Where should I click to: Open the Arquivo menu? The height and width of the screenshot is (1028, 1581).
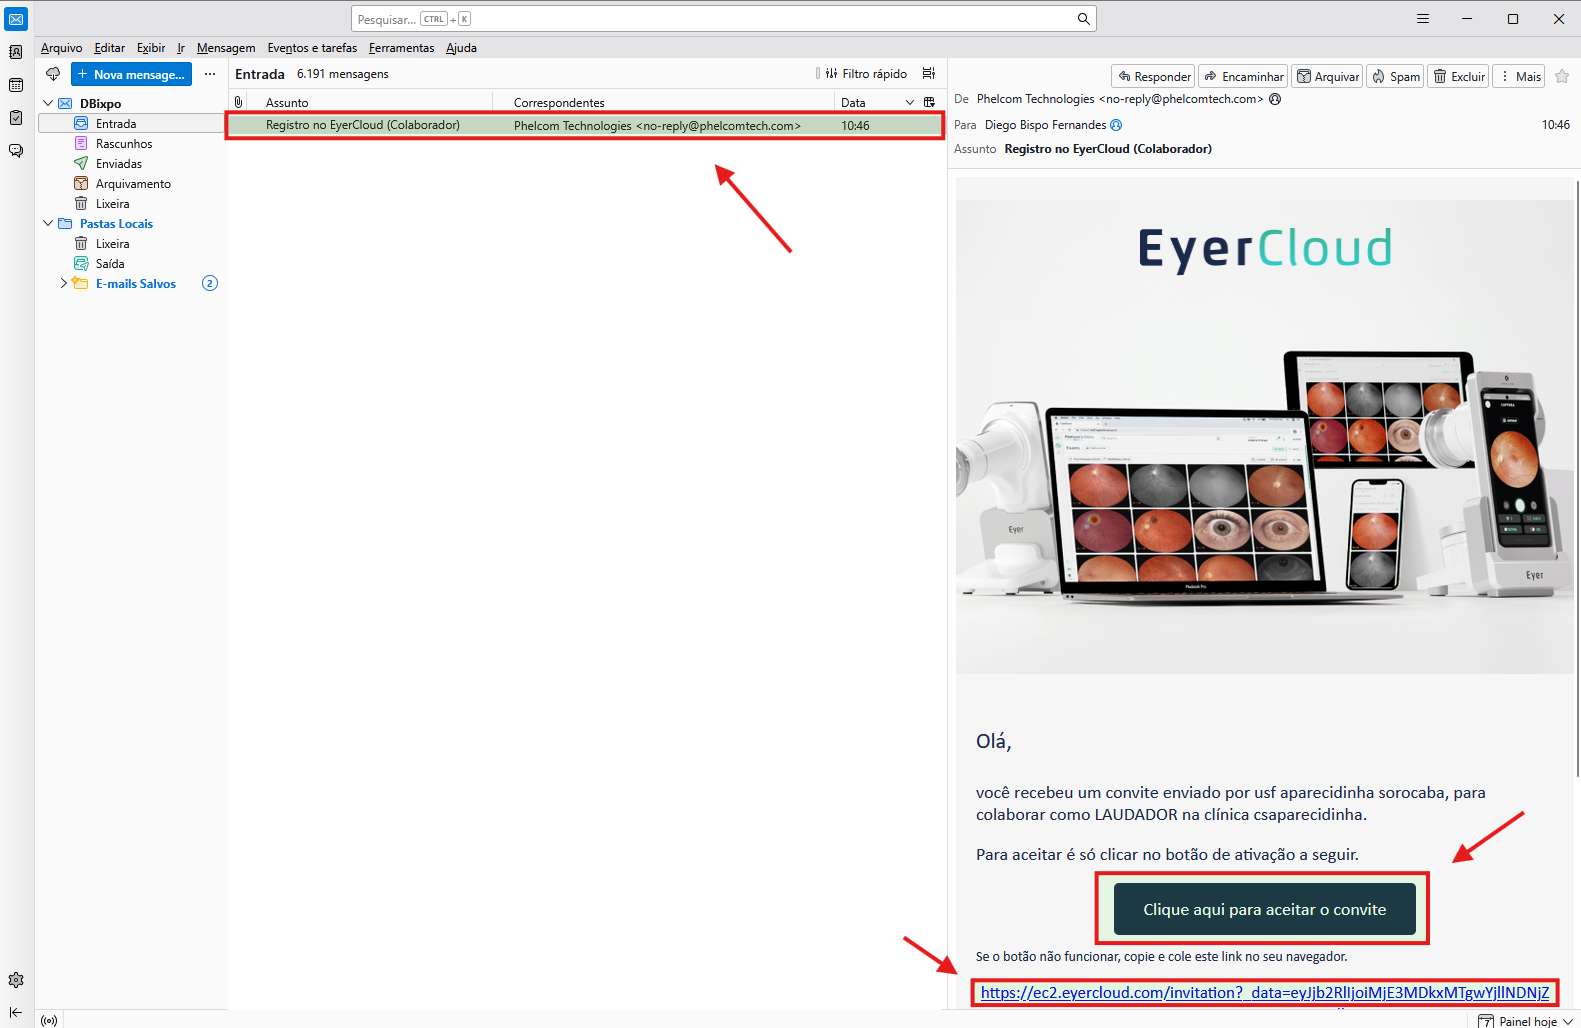point(62,48)
